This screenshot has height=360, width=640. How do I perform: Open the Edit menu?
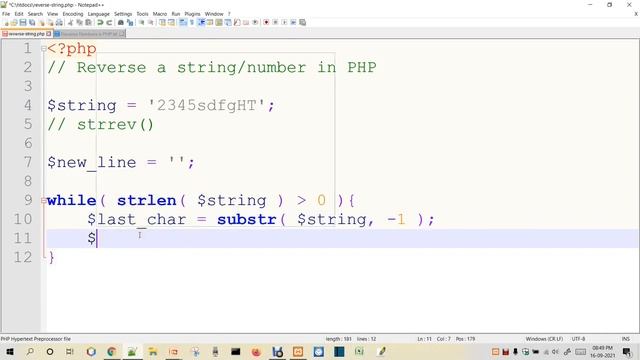19,14
